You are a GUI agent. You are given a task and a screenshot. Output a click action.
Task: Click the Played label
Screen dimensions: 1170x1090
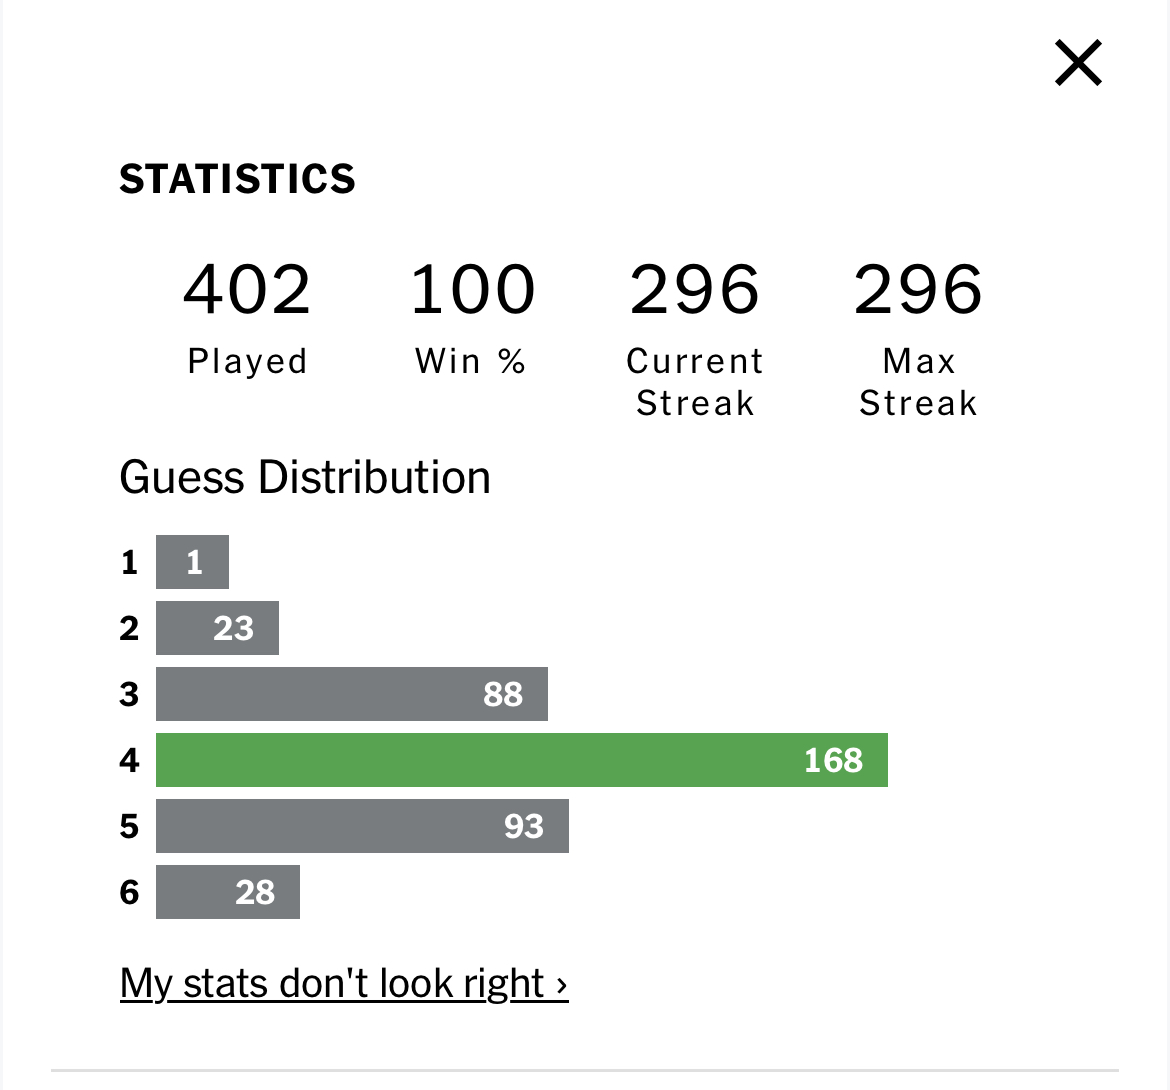pyautogui.click(x=247, y=362)
